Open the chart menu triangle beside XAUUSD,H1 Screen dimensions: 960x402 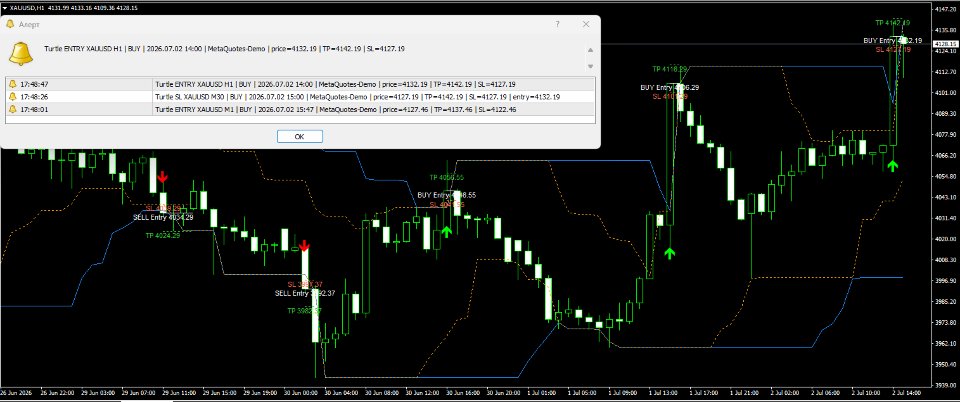pos(4,7)
